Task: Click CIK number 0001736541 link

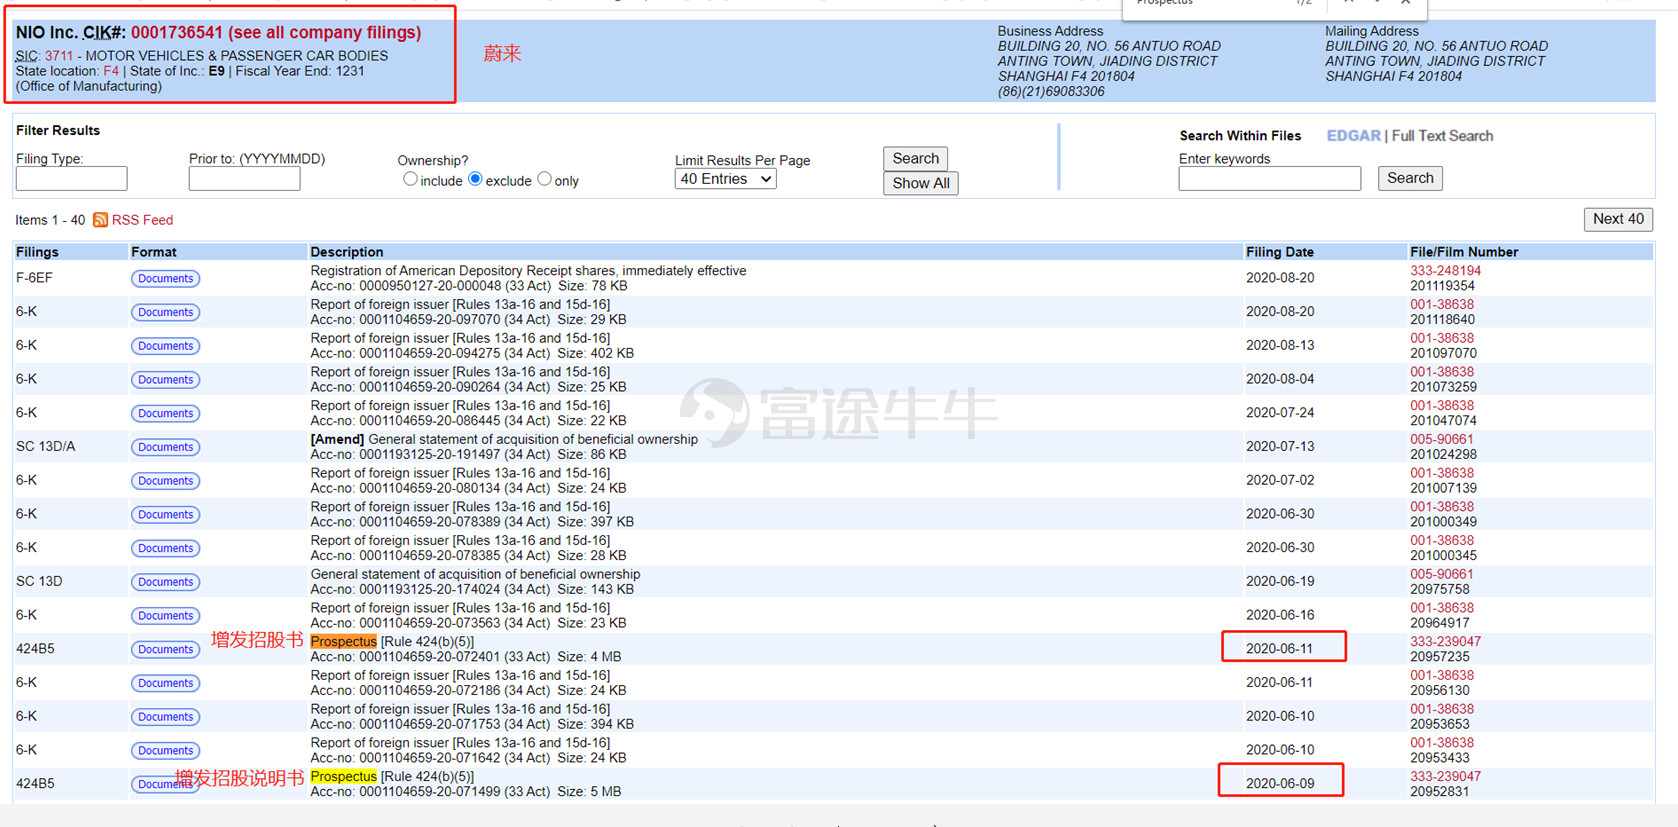Action: pyautogui.click(x=177, y=33)
